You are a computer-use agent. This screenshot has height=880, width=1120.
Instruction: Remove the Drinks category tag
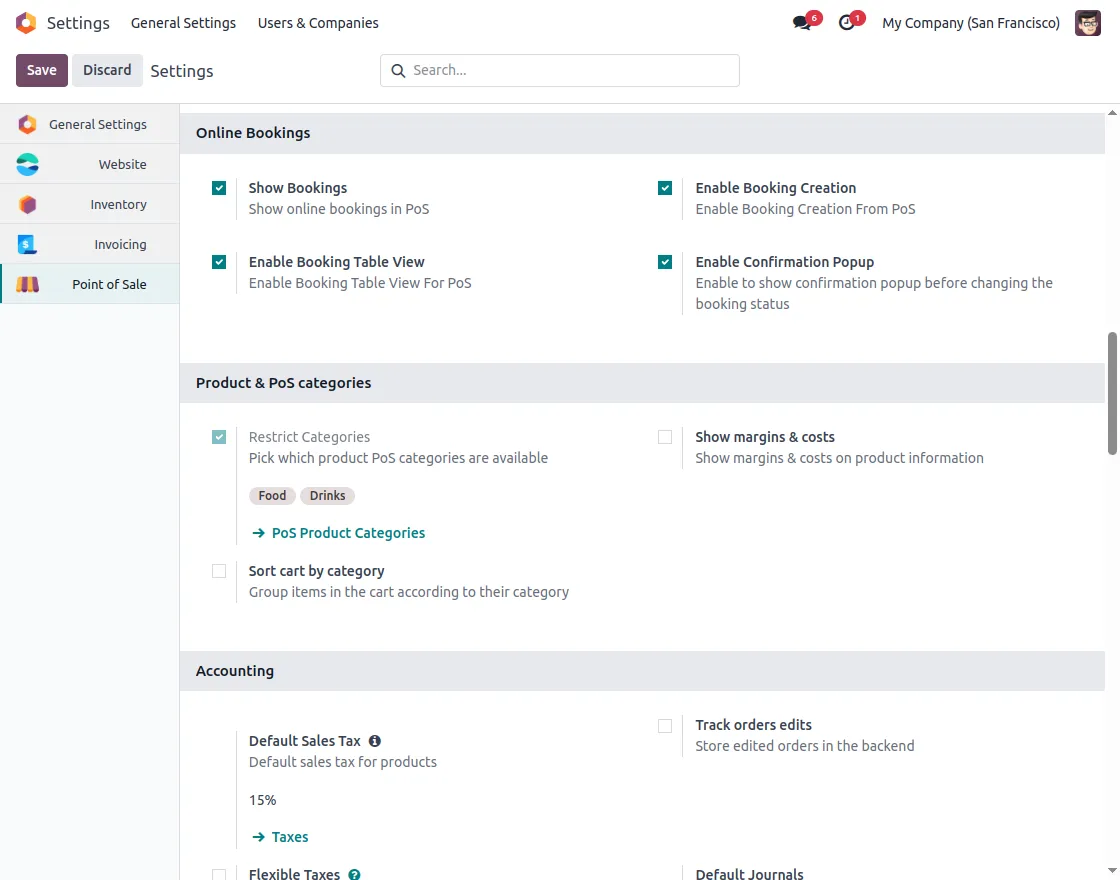tap(327, 495)
